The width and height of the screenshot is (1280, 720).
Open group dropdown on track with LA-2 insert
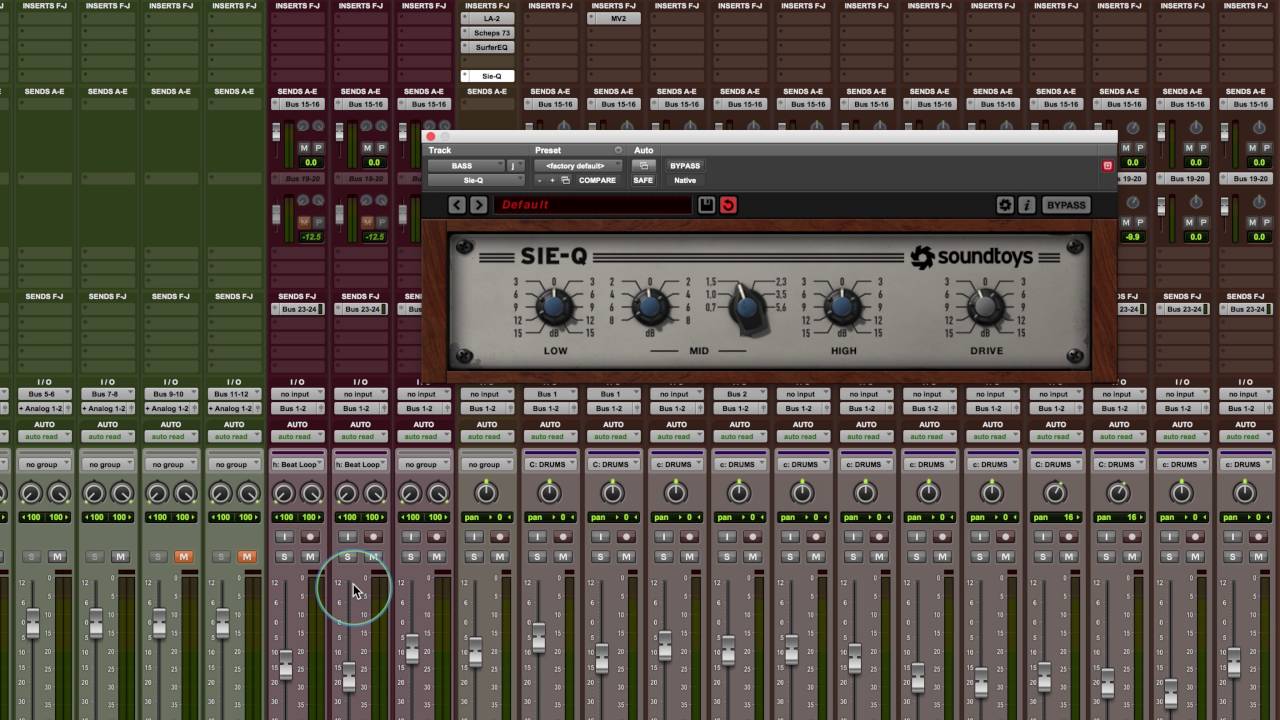point(486,464)
